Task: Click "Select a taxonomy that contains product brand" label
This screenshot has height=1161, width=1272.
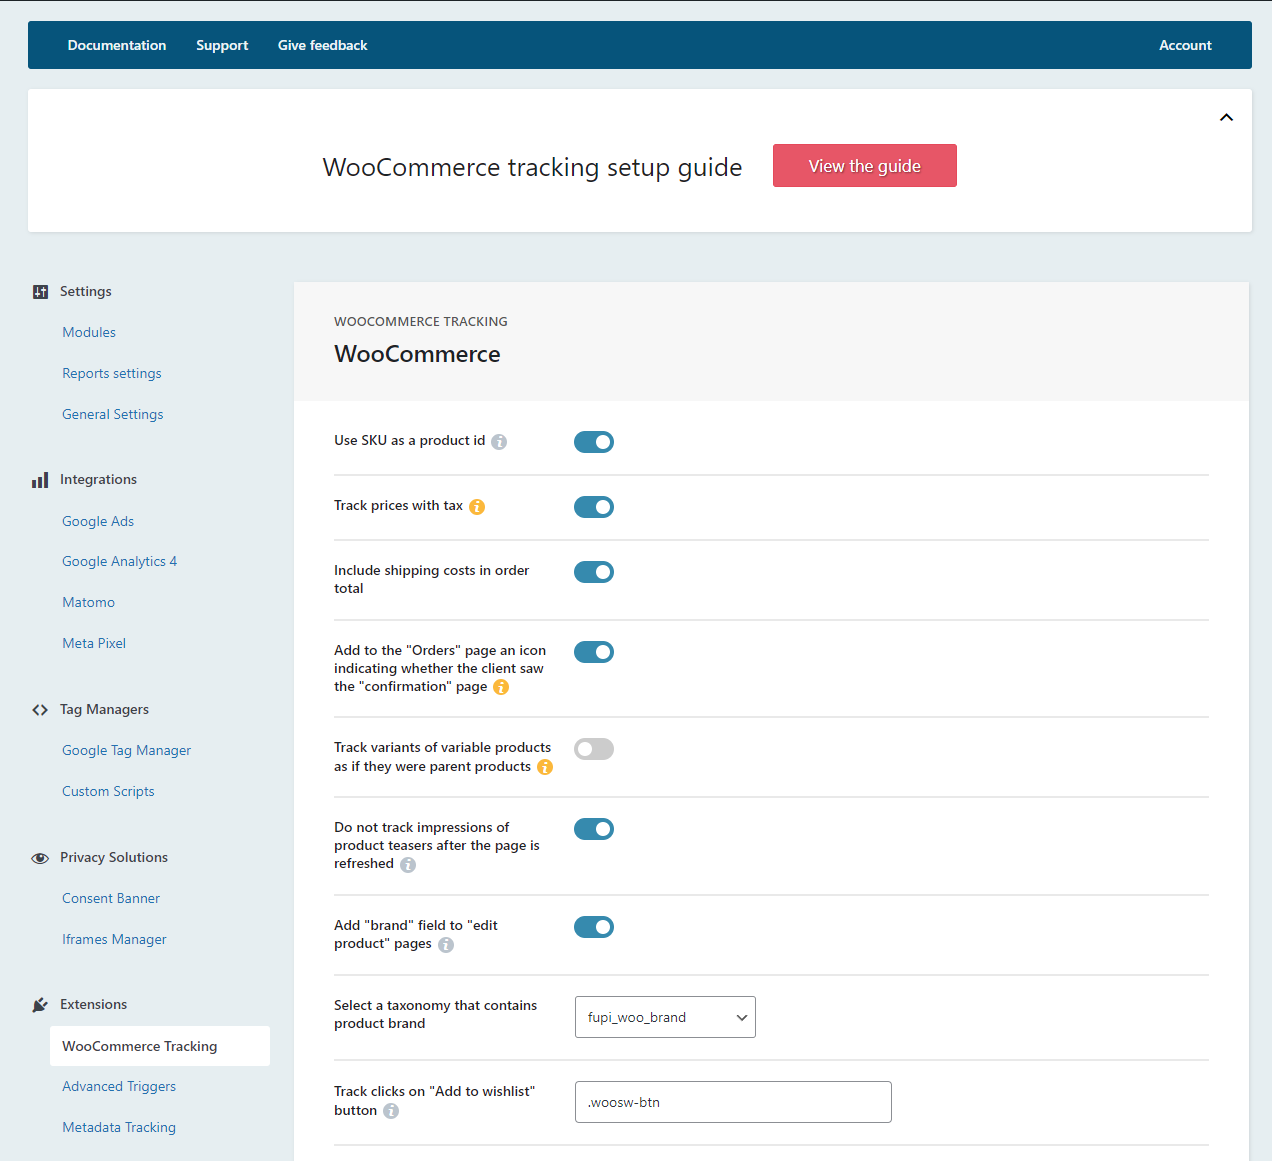Action: (435, 1014)
